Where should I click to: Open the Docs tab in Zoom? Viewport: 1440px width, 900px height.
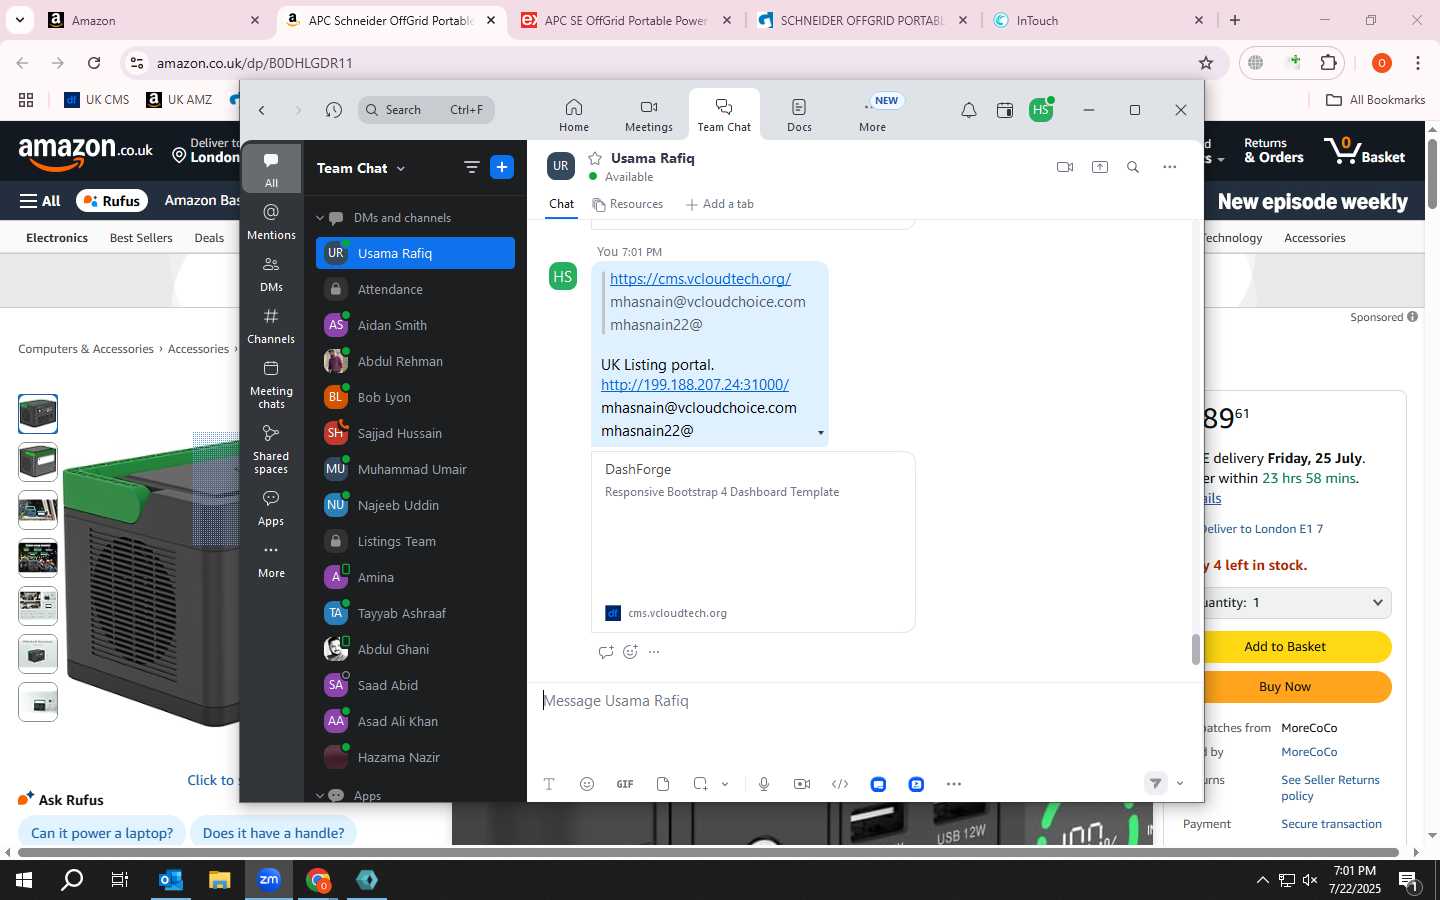[799, 114]
